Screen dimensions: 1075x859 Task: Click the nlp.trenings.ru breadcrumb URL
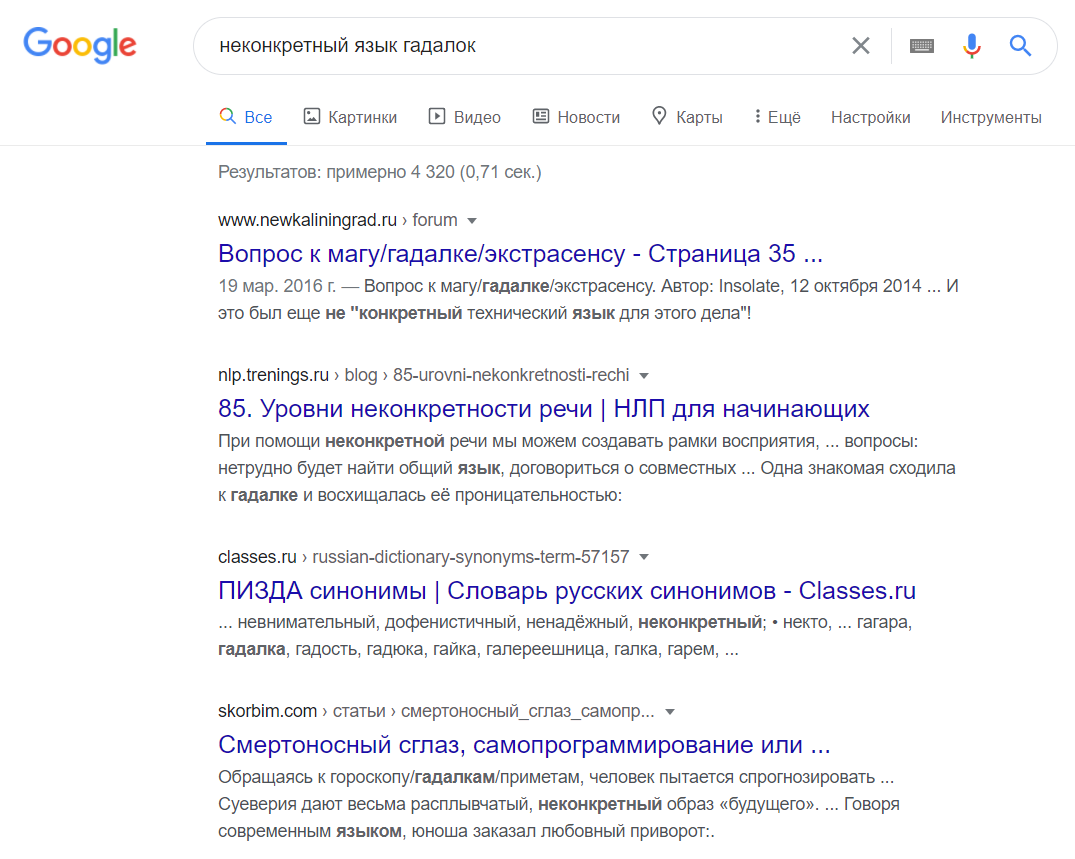[x=424, y=375]
